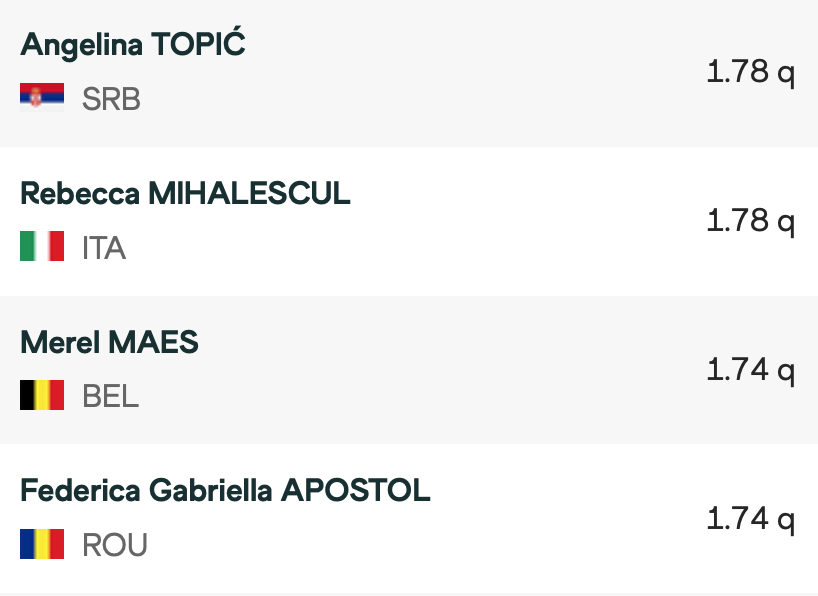818x596 pixels.
Task: Open Merel MAES athlete profile
Action: click(110, 342)
